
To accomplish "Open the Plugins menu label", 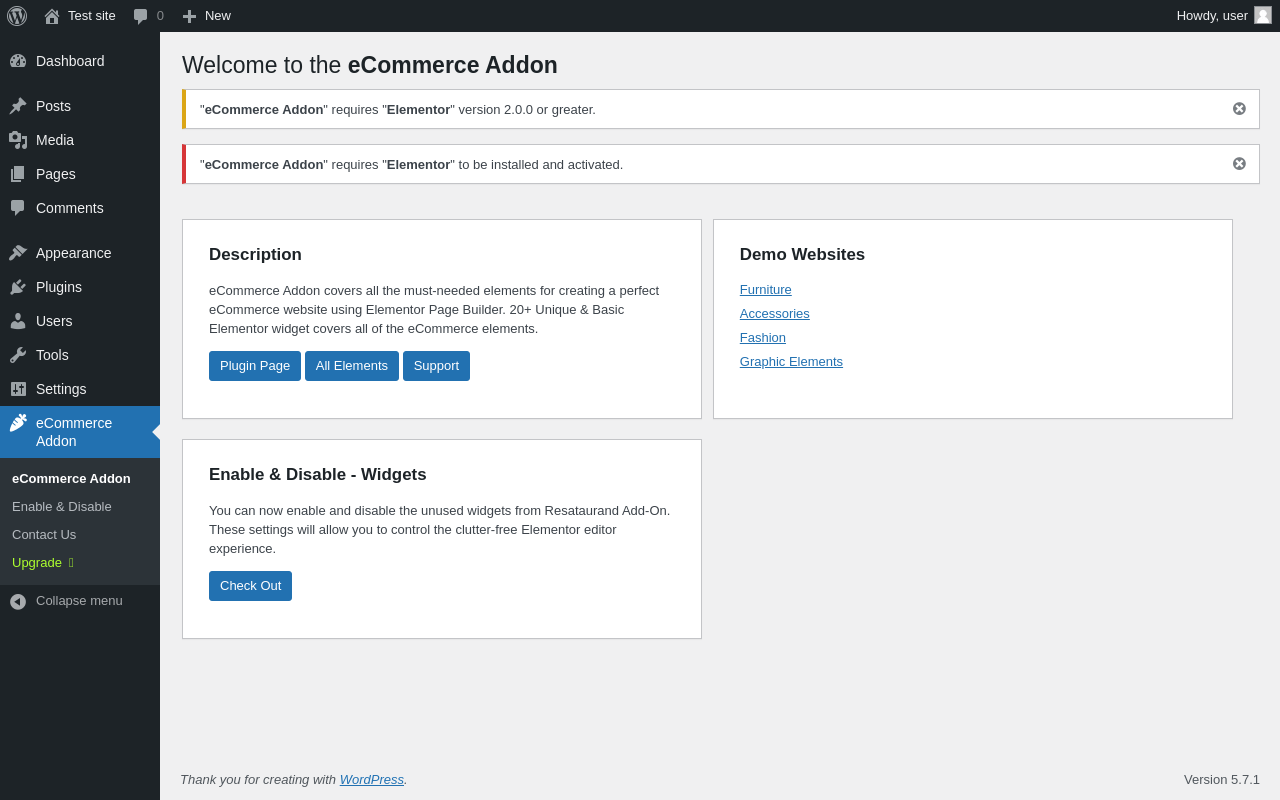I will tap(59, 287).
